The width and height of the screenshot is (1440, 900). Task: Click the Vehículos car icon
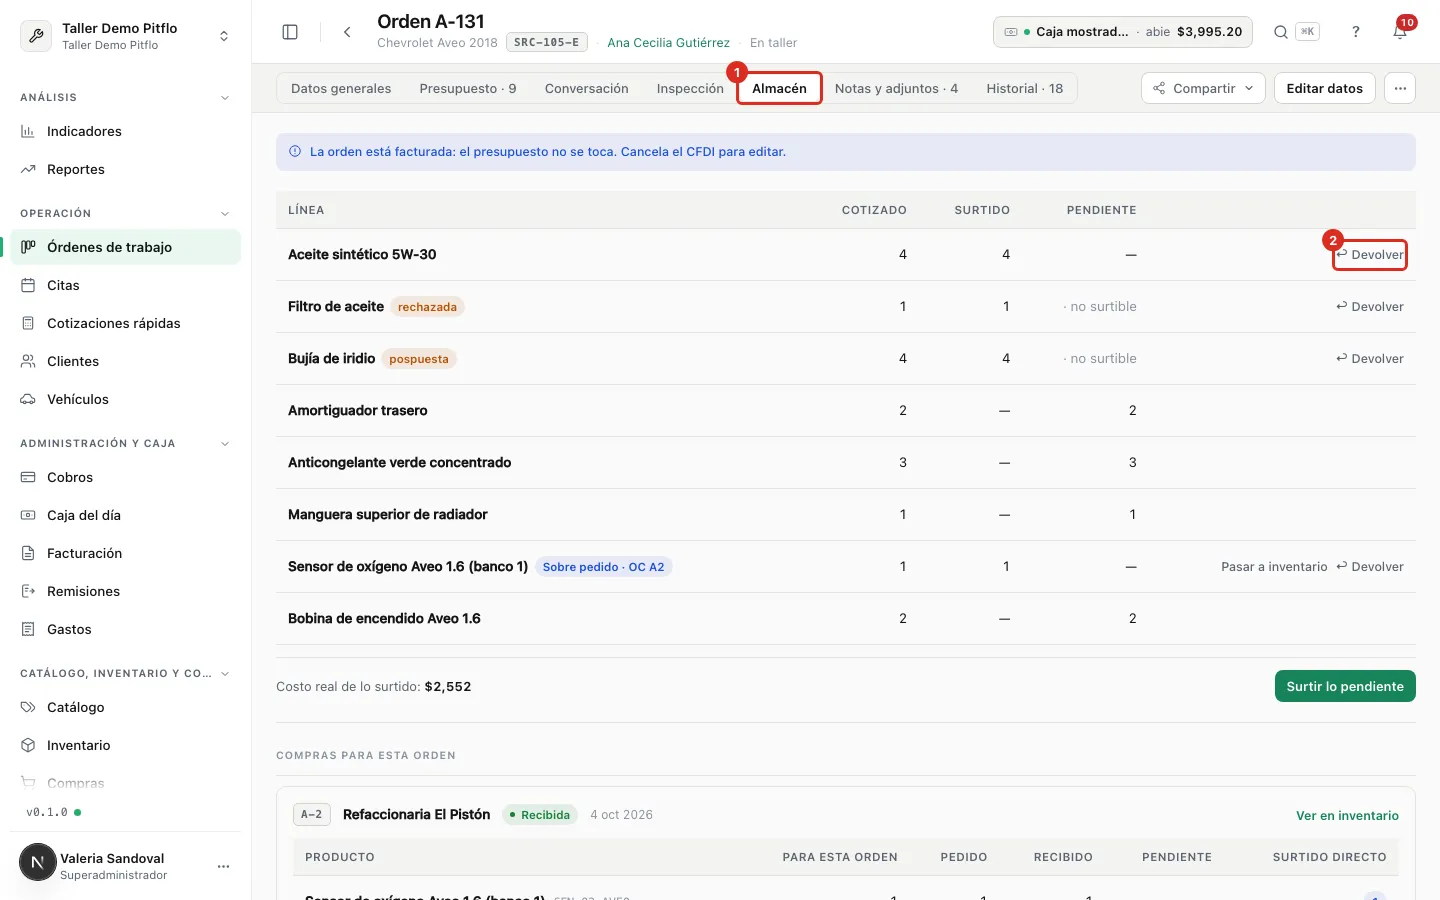click(x=28, y=399)
